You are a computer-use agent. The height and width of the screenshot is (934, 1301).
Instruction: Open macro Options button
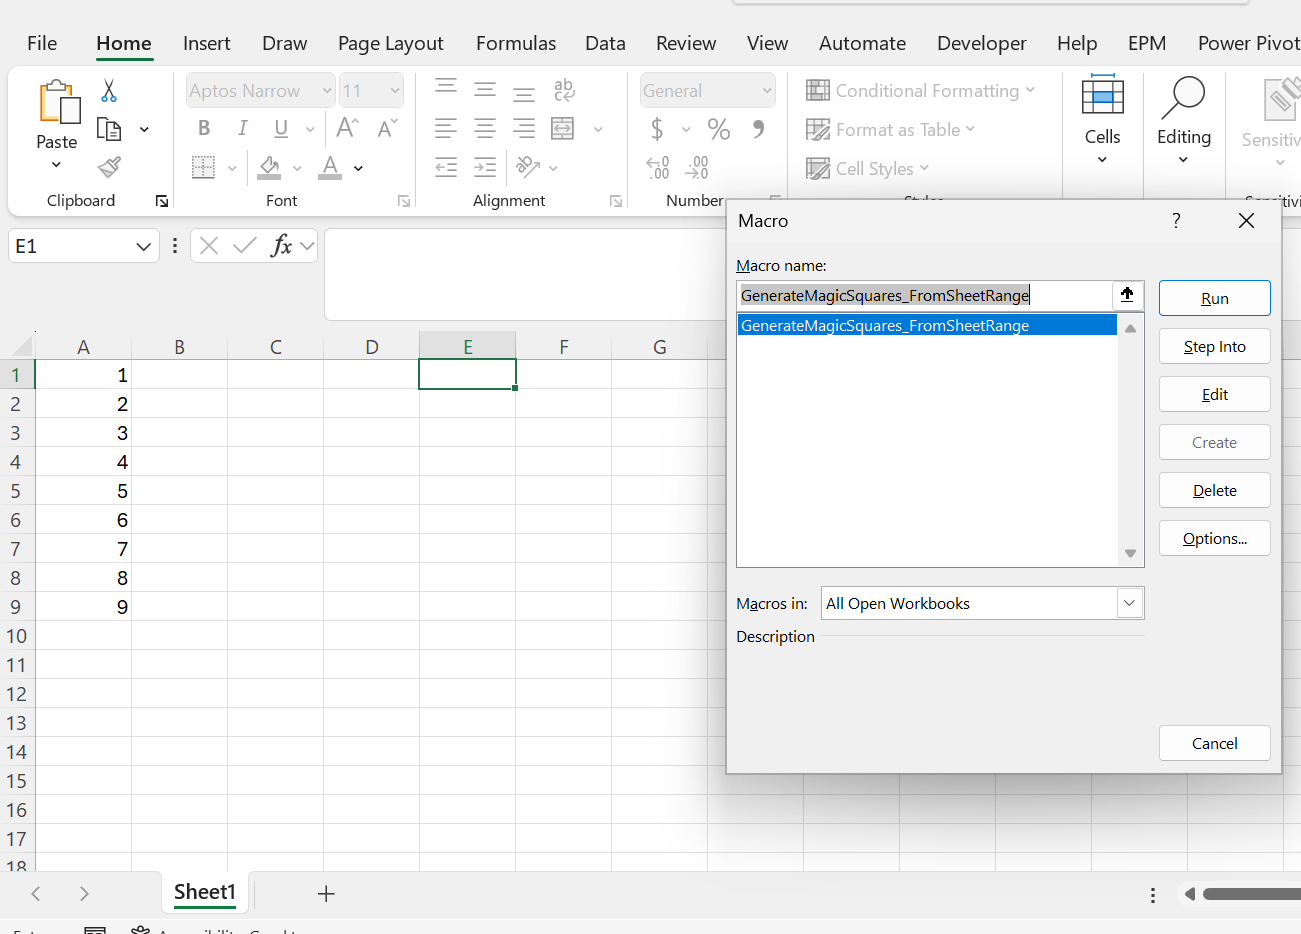point(1215,538)
